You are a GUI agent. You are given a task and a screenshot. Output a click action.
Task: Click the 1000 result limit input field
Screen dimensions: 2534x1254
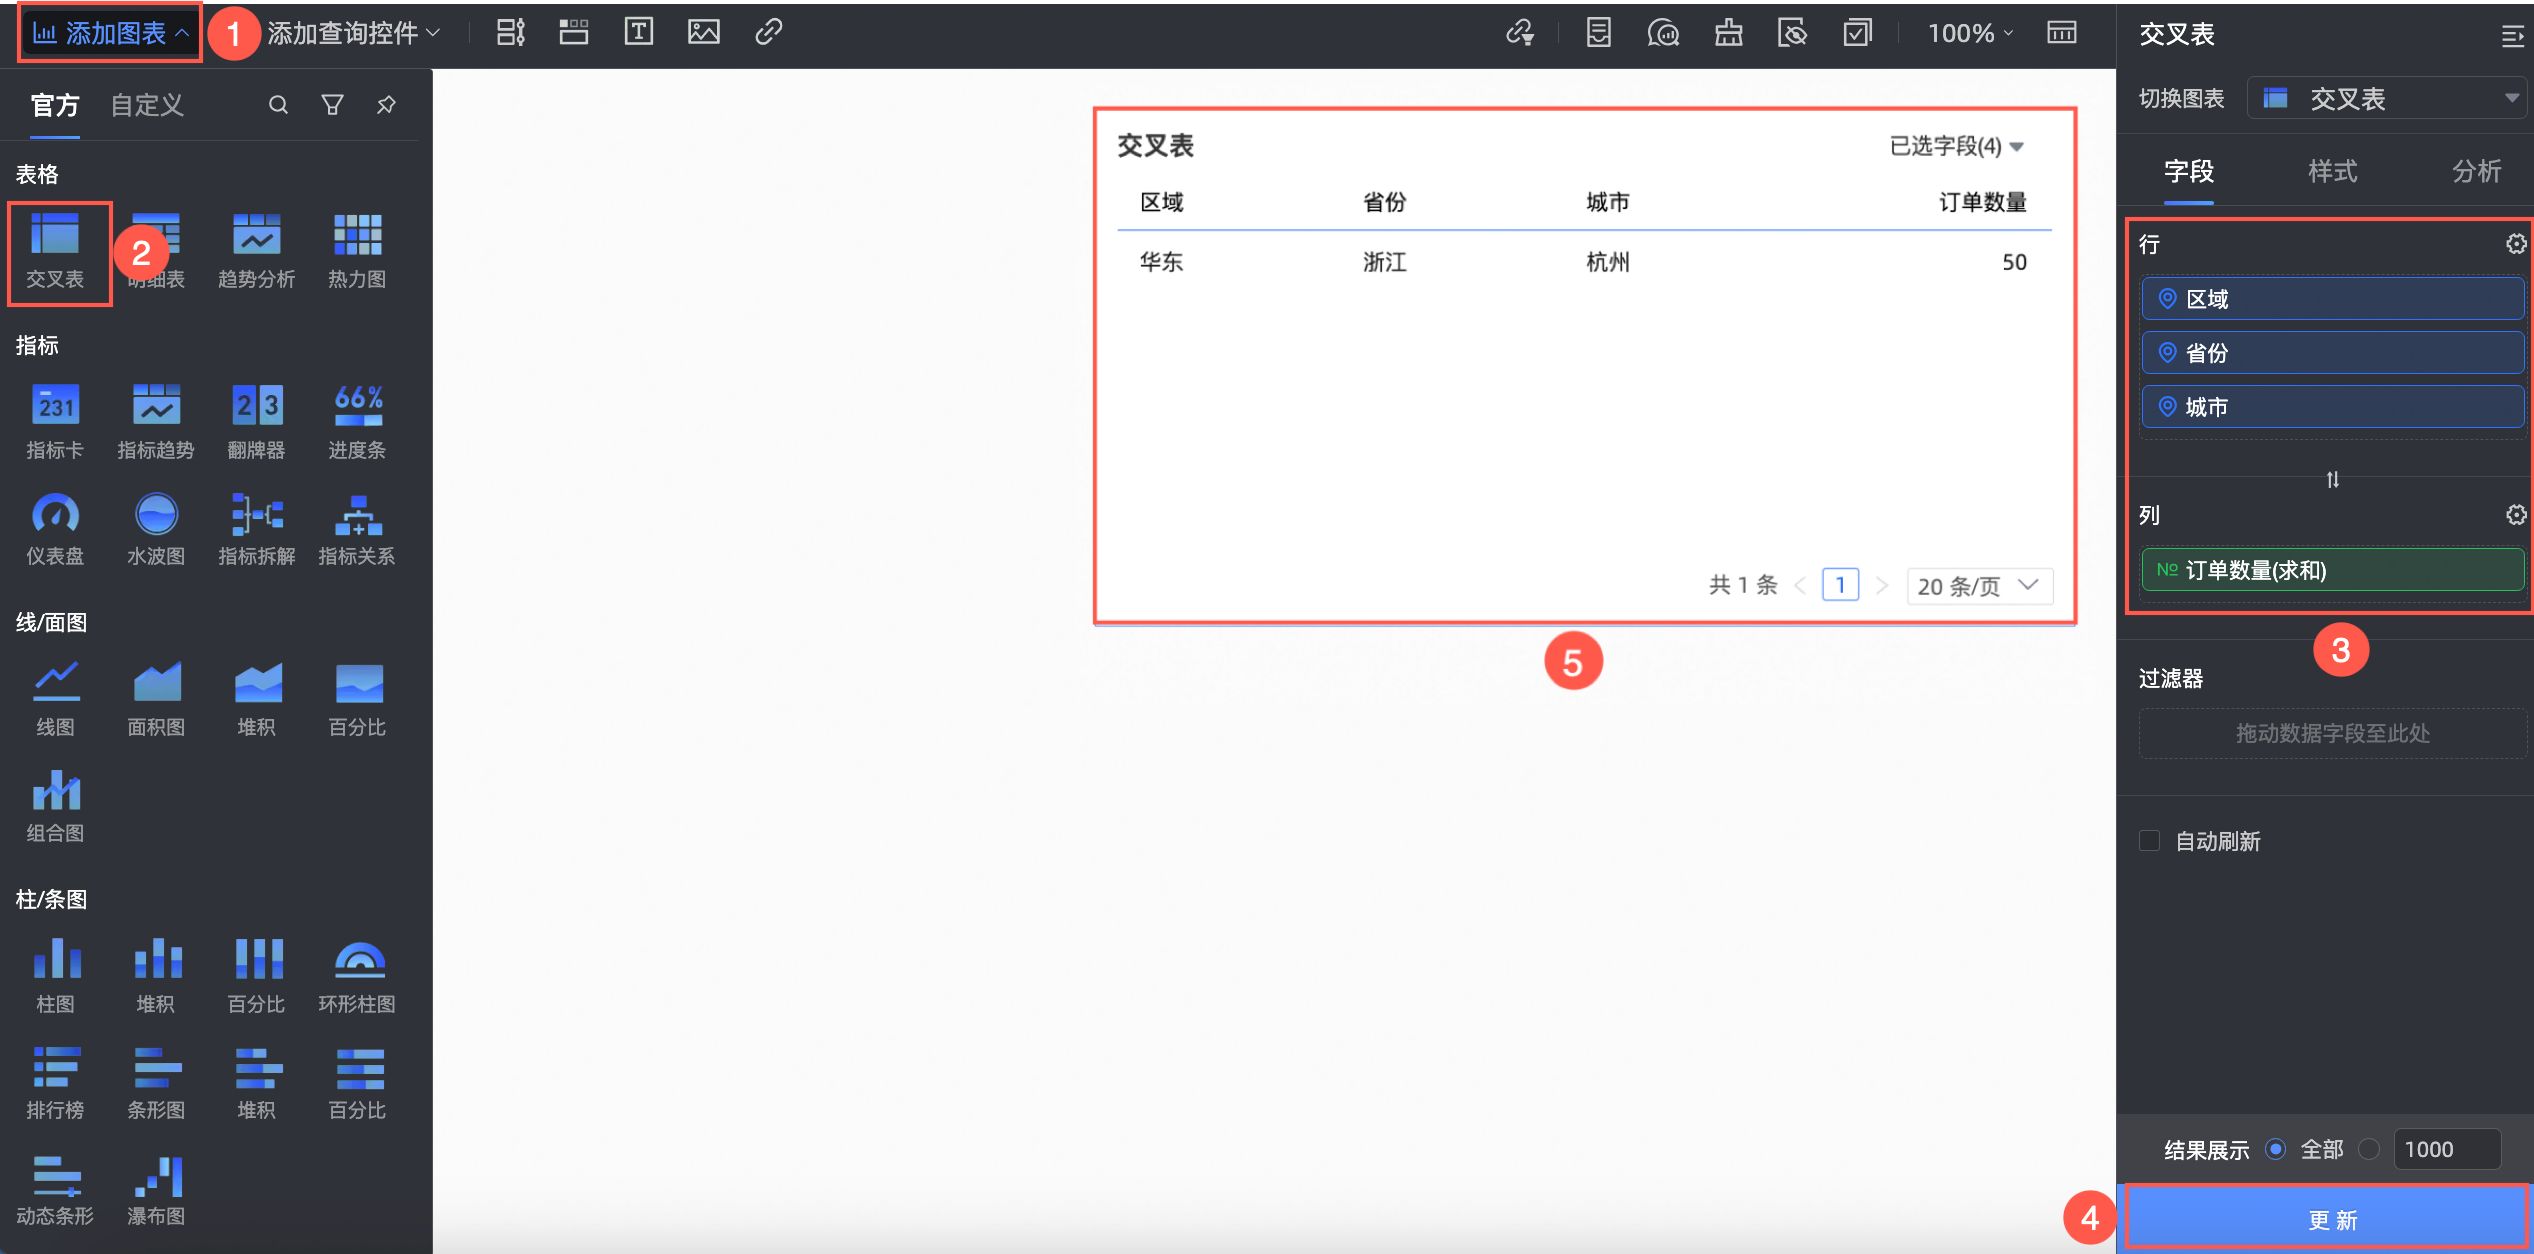2446,1149
